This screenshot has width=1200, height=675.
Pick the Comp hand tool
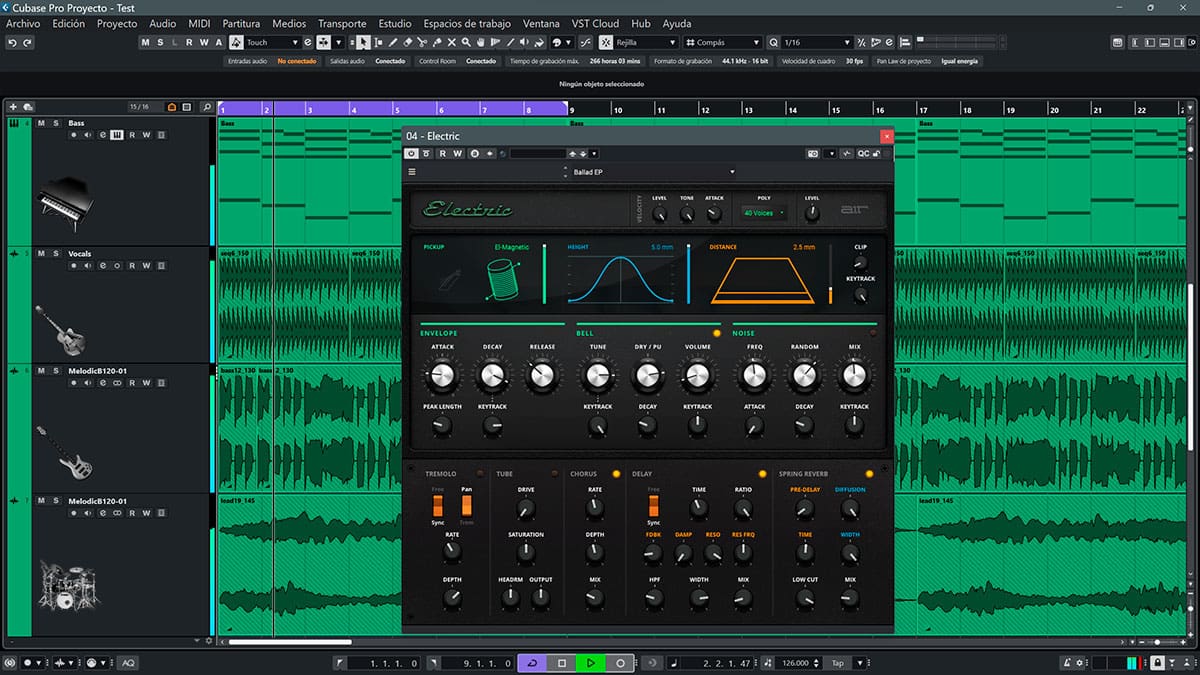point(482,43)
